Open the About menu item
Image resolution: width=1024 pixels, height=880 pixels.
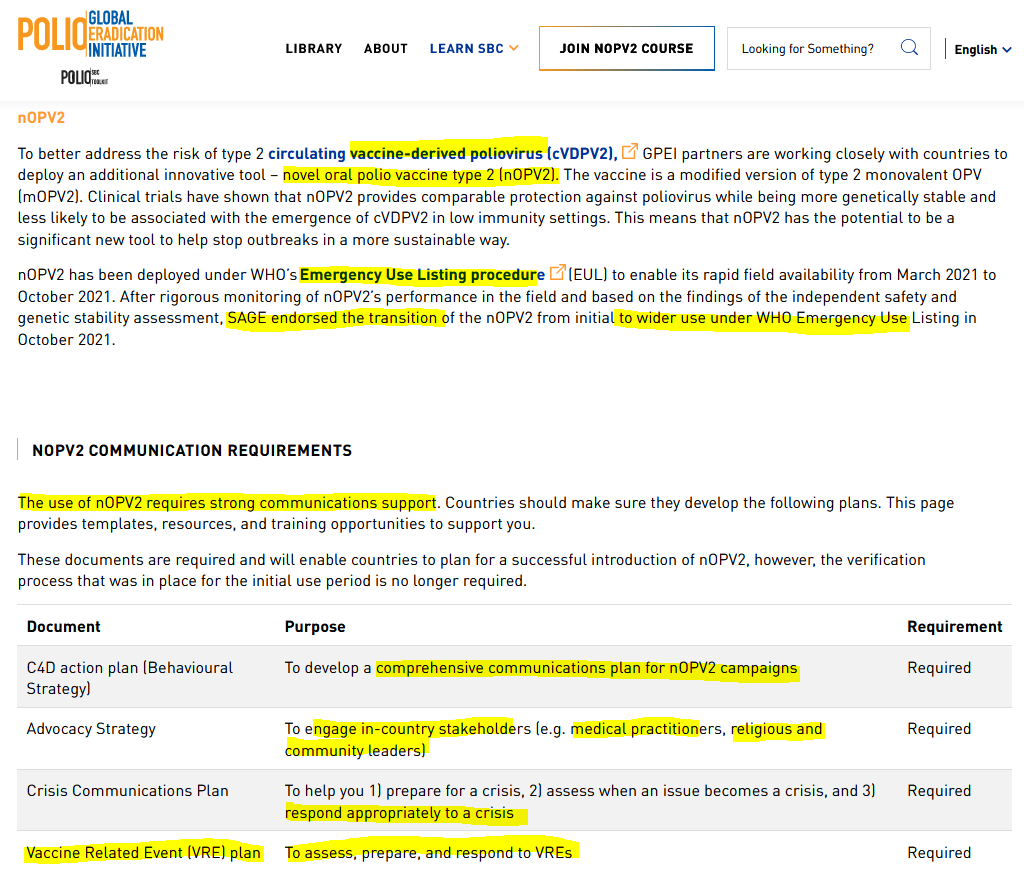386,48
